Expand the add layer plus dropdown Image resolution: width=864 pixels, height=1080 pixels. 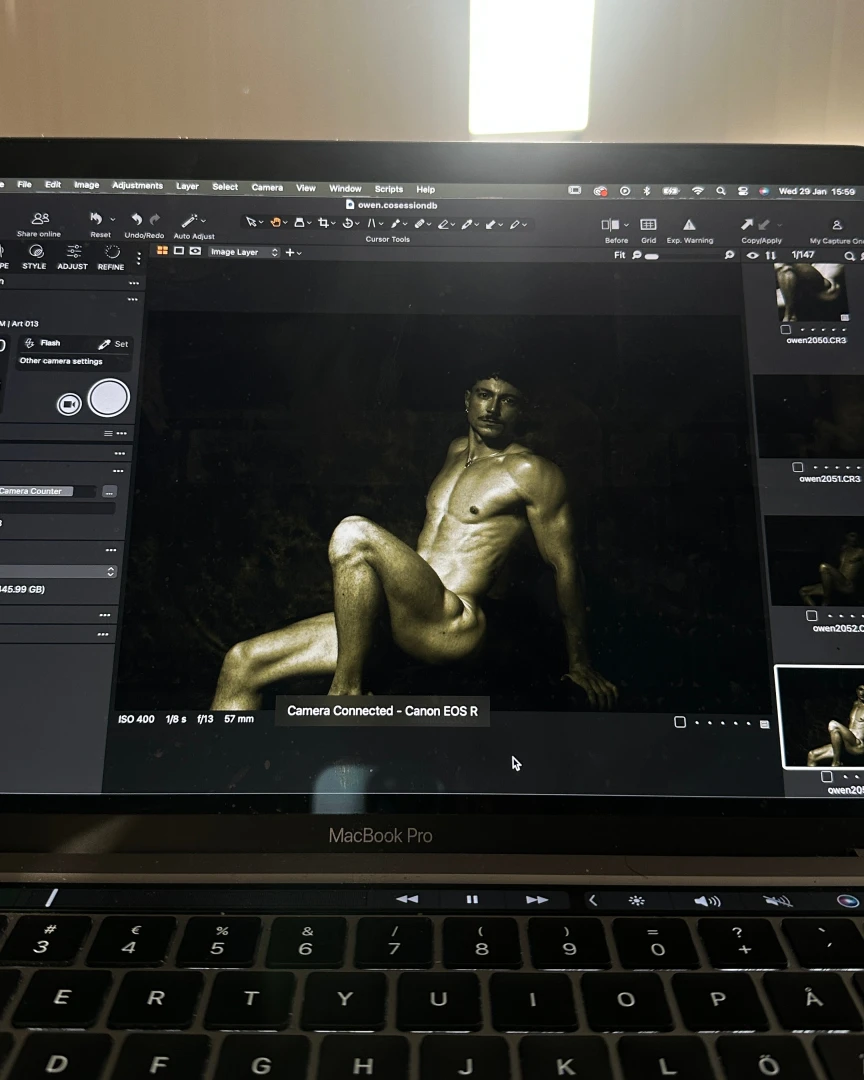point(293,252)
